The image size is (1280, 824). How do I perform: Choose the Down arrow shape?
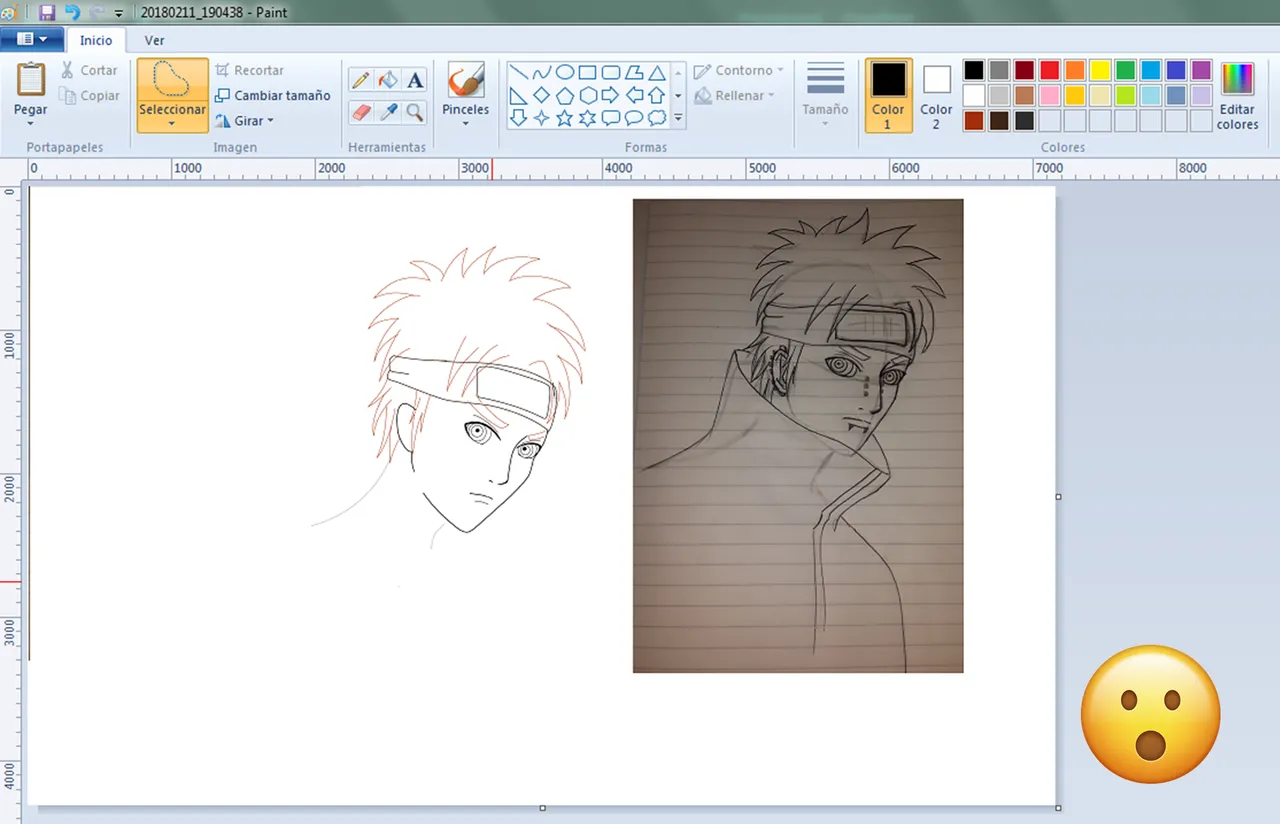(518, 118)
